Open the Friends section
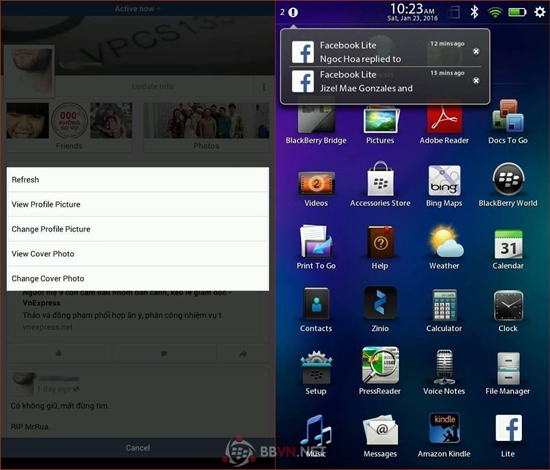This screenshot has width=550, height=470. pyautogui.click(x=69, y=128)
